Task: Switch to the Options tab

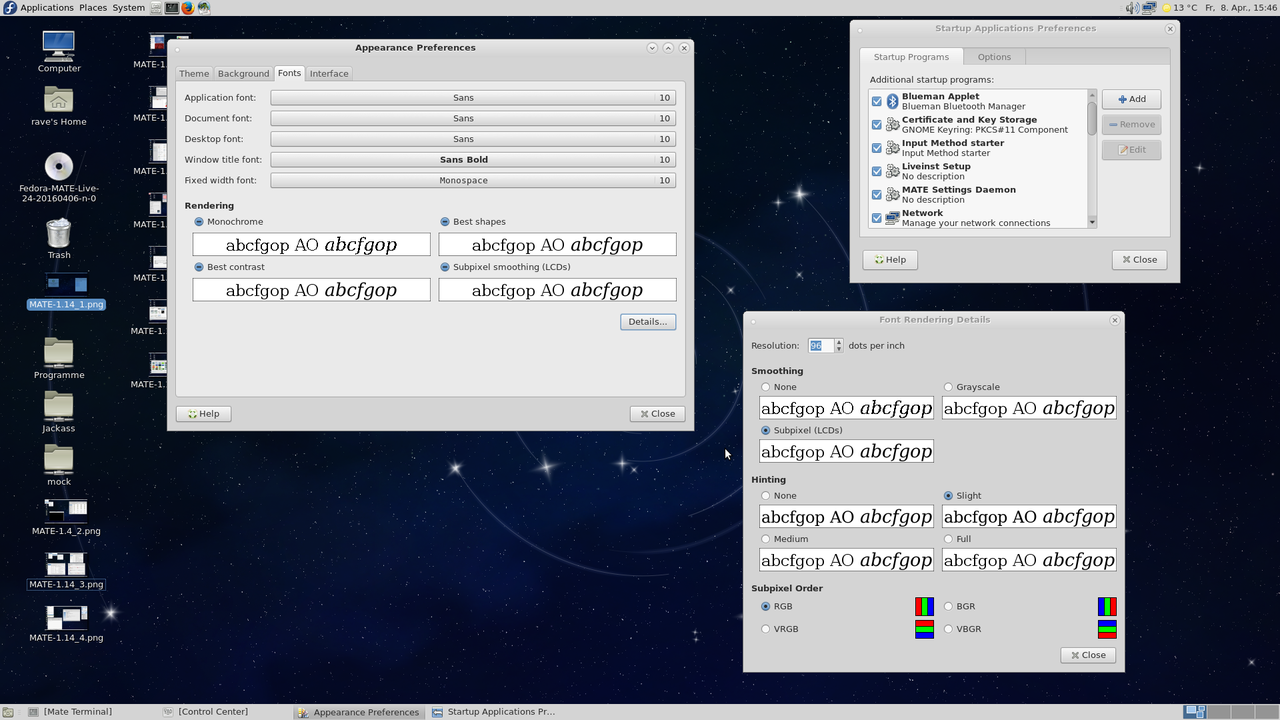Action: click(994, 57)
